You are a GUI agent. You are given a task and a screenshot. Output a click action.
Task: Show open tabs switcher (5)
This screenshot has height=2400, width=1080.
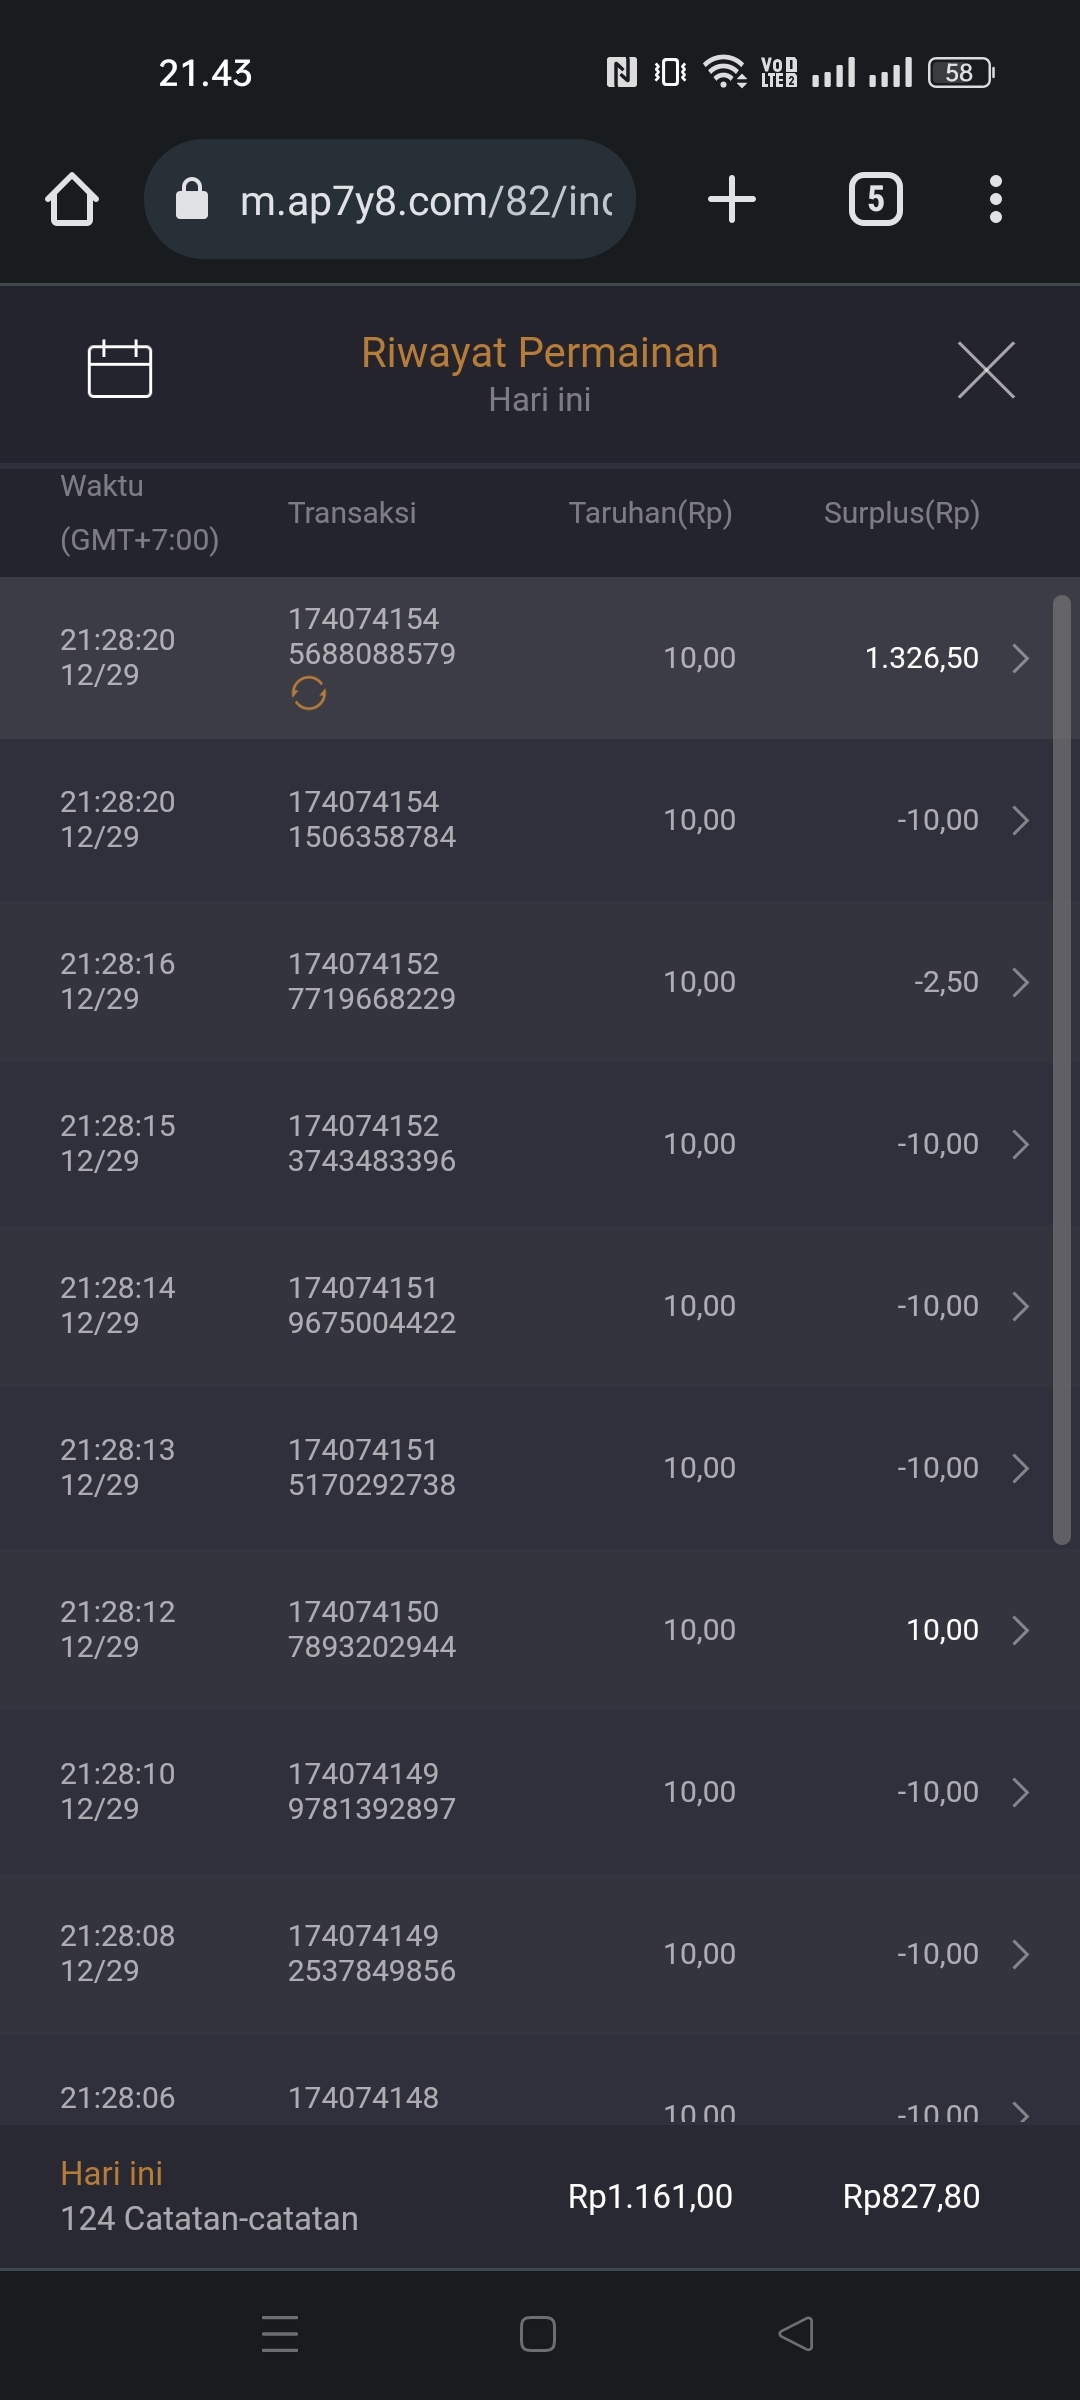[x=876, y=199]
